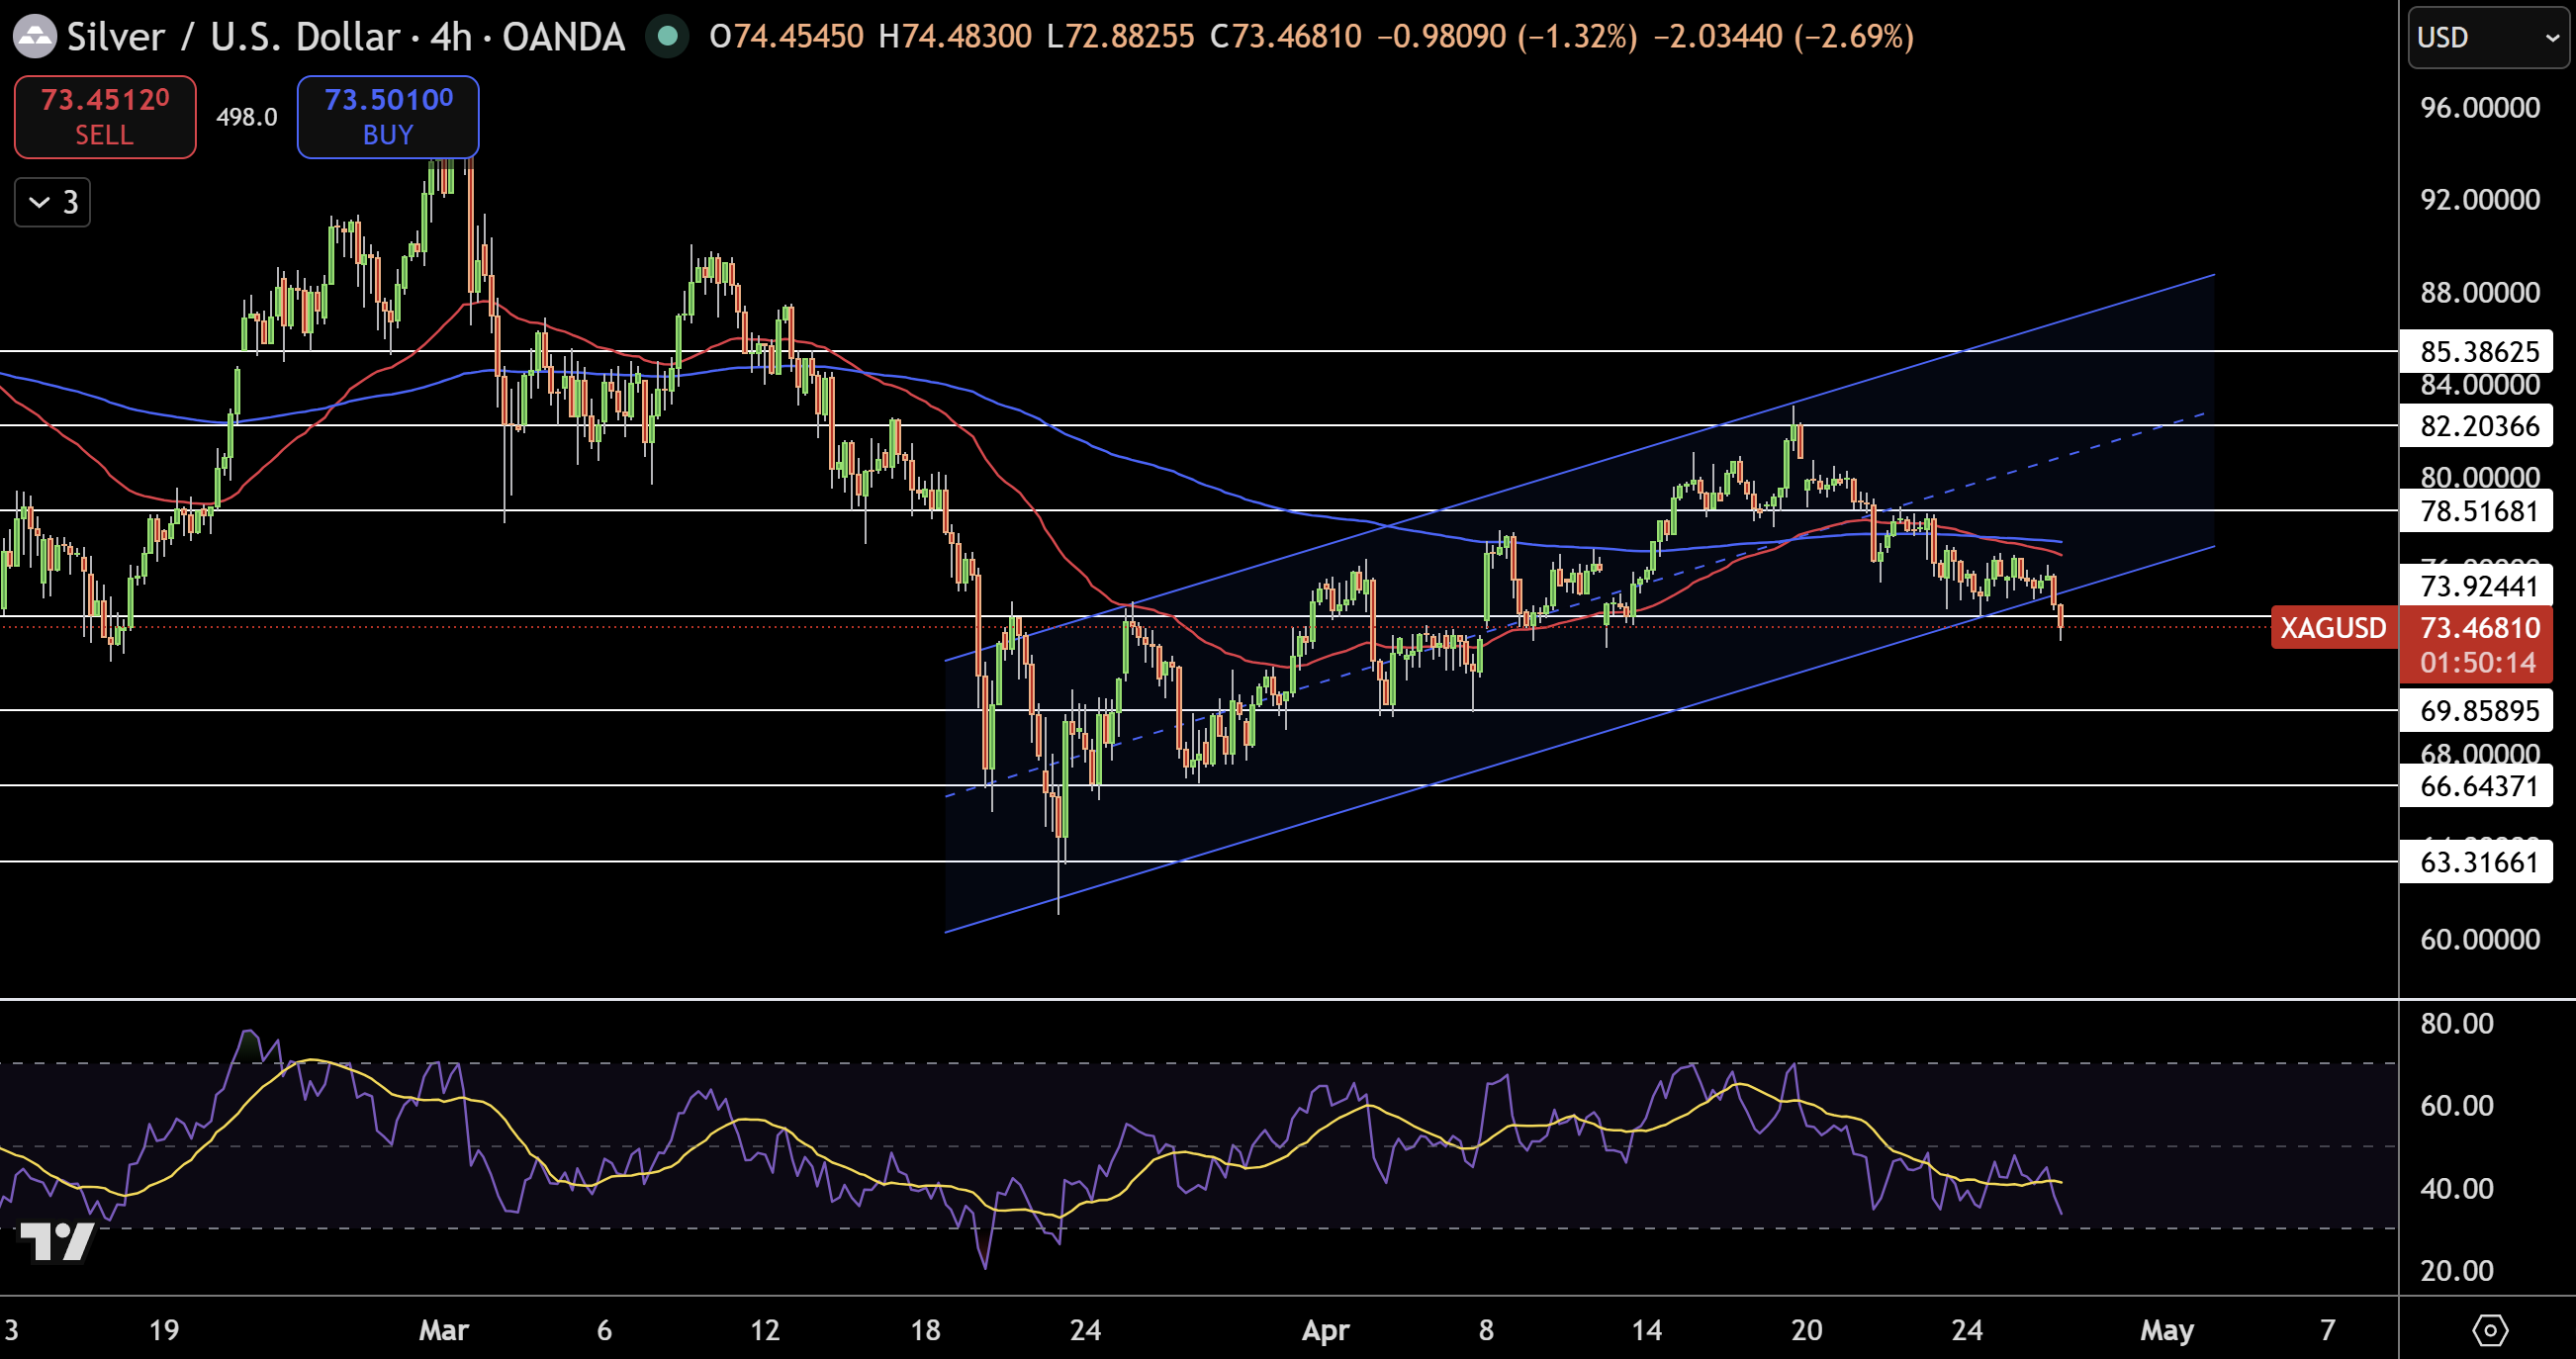Image resolution: width=2576 pixels, height=1359 pixels.
Task: Click the high price value H74.48300
Action: click(x=955, y=37)
